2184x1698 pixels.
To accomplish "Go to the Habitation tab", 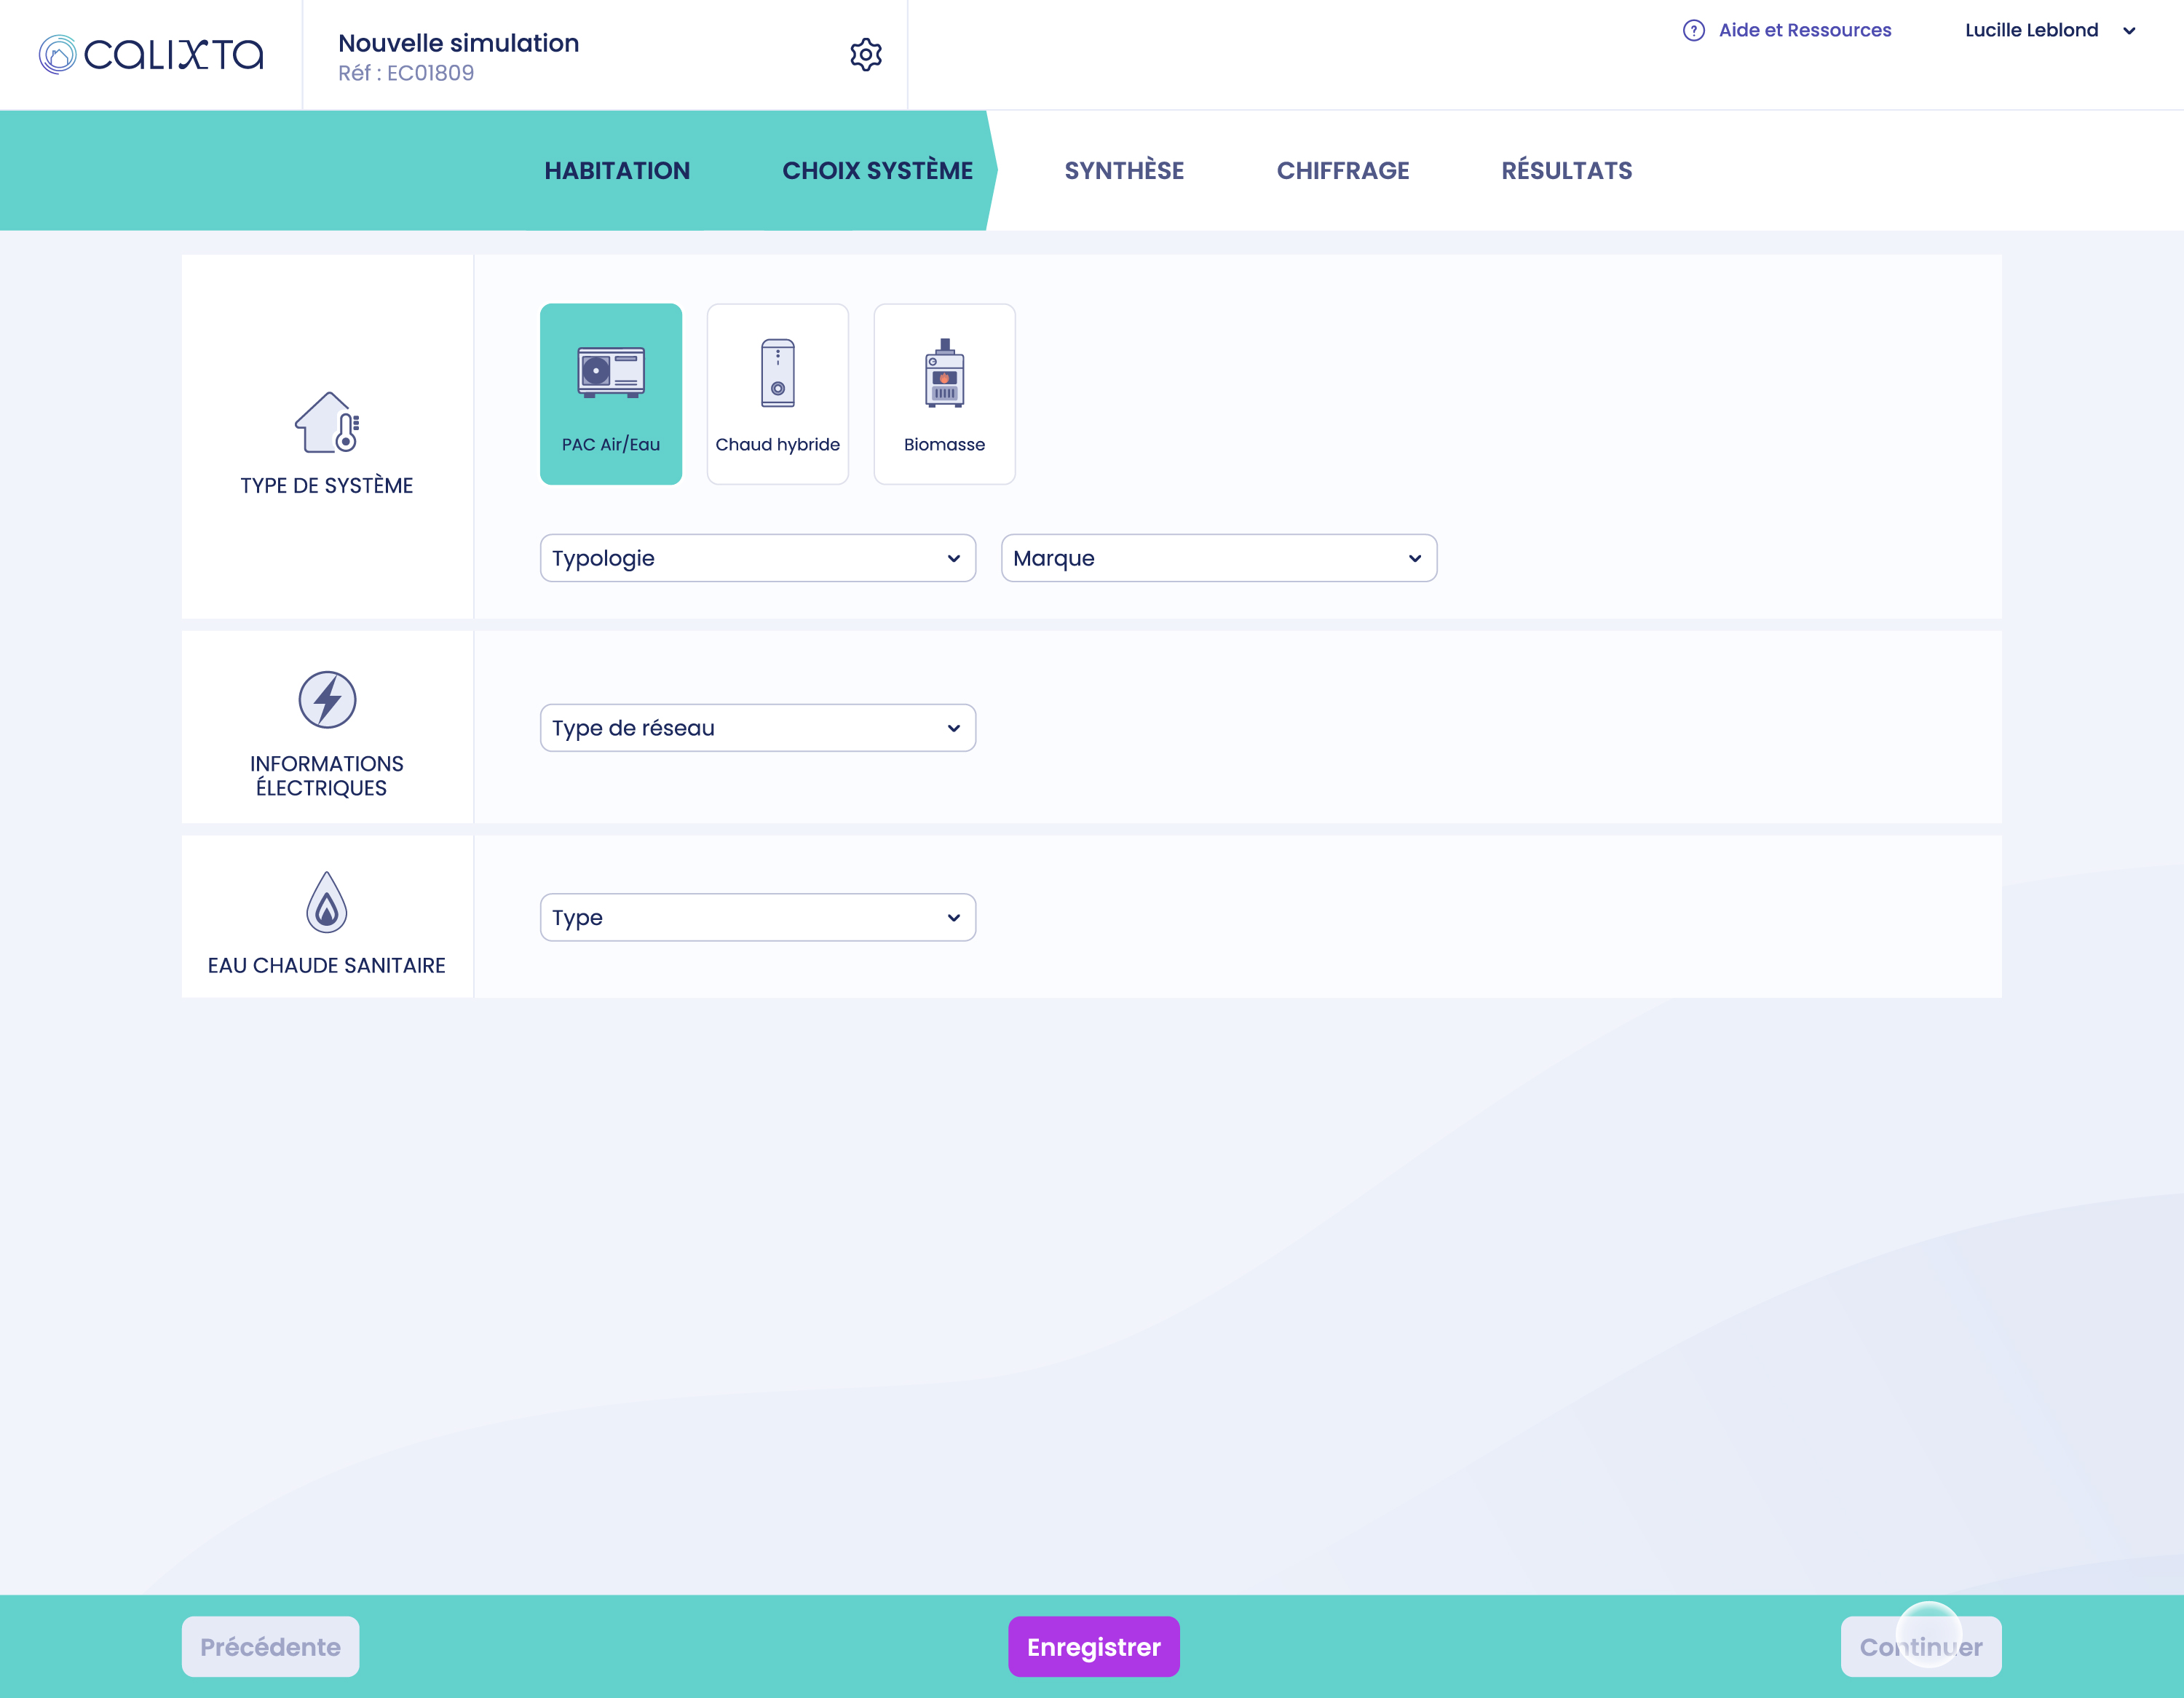I will coord(617,170).
